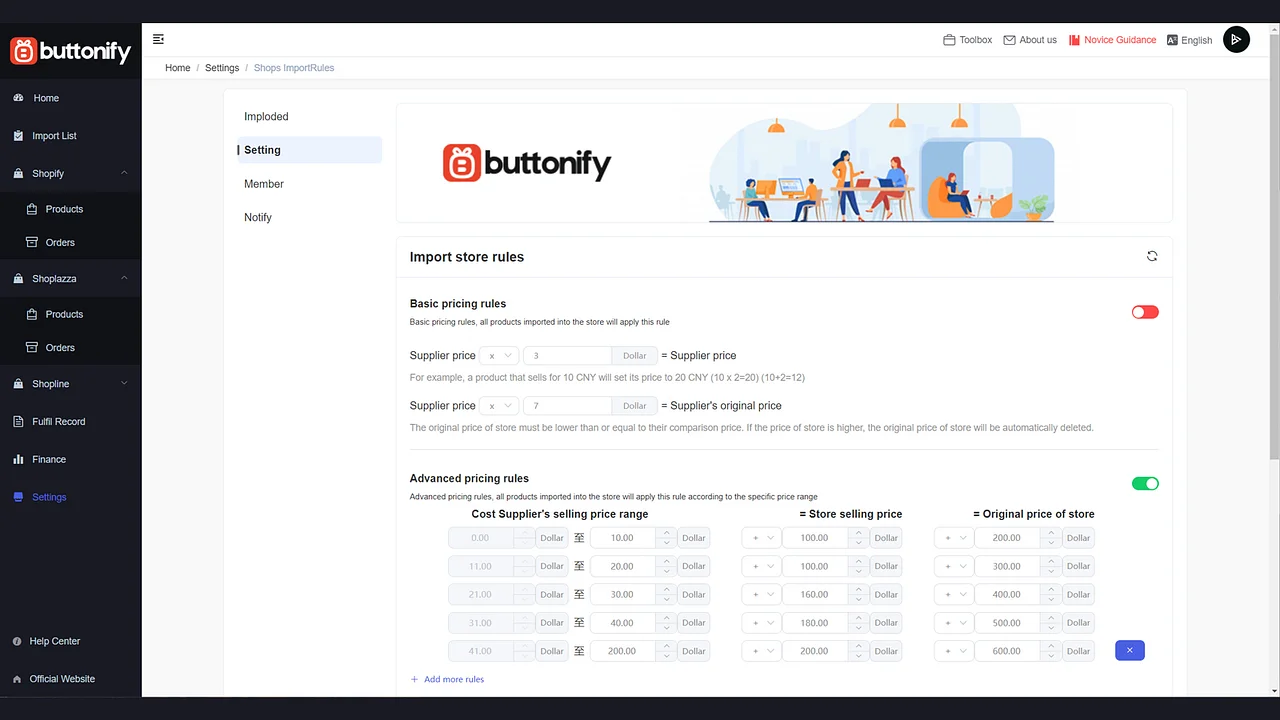Image resolution: width=1280 pixels, height=720 pixels.
Task: Remove the last pricing rule row
Action: coord(1129,650)
